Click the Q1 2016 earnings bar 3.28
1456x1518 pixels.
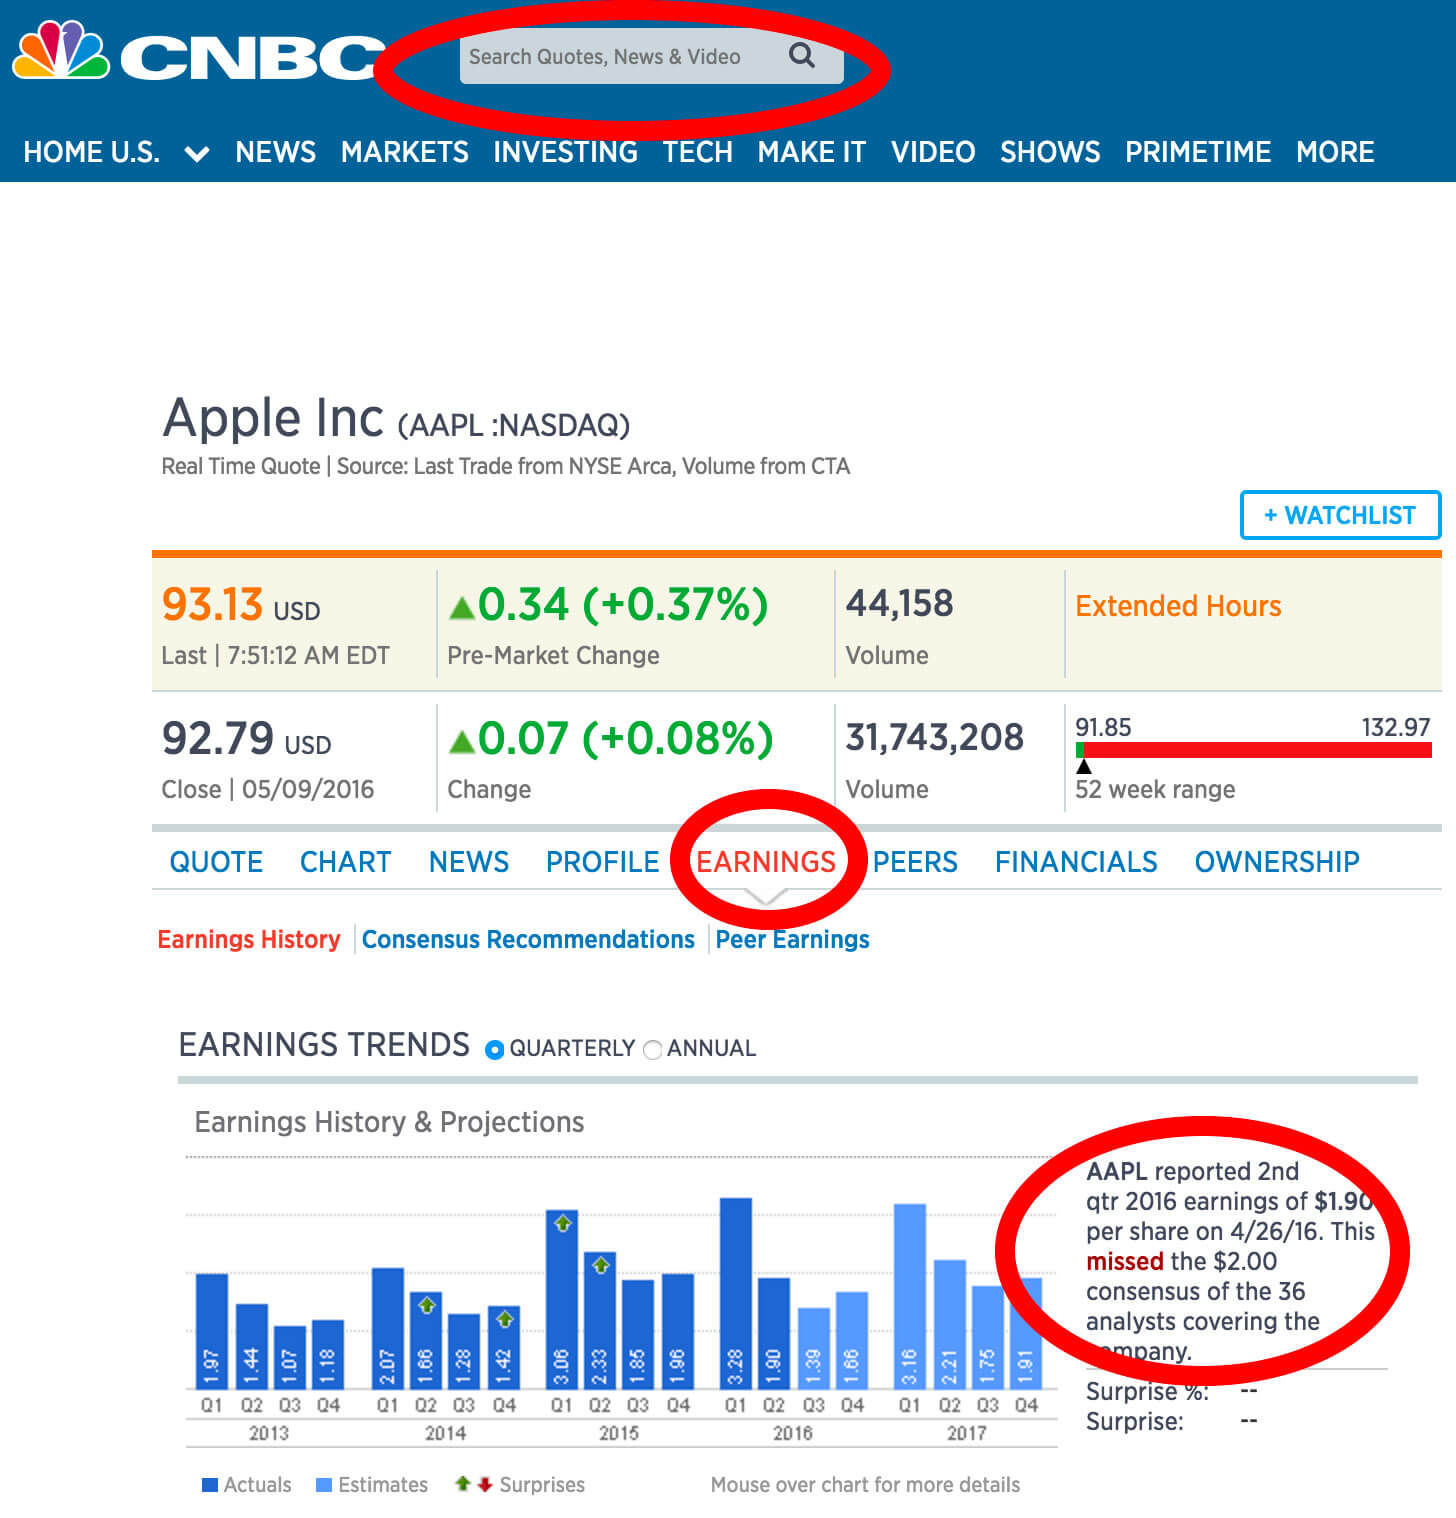click(735, 1293)
